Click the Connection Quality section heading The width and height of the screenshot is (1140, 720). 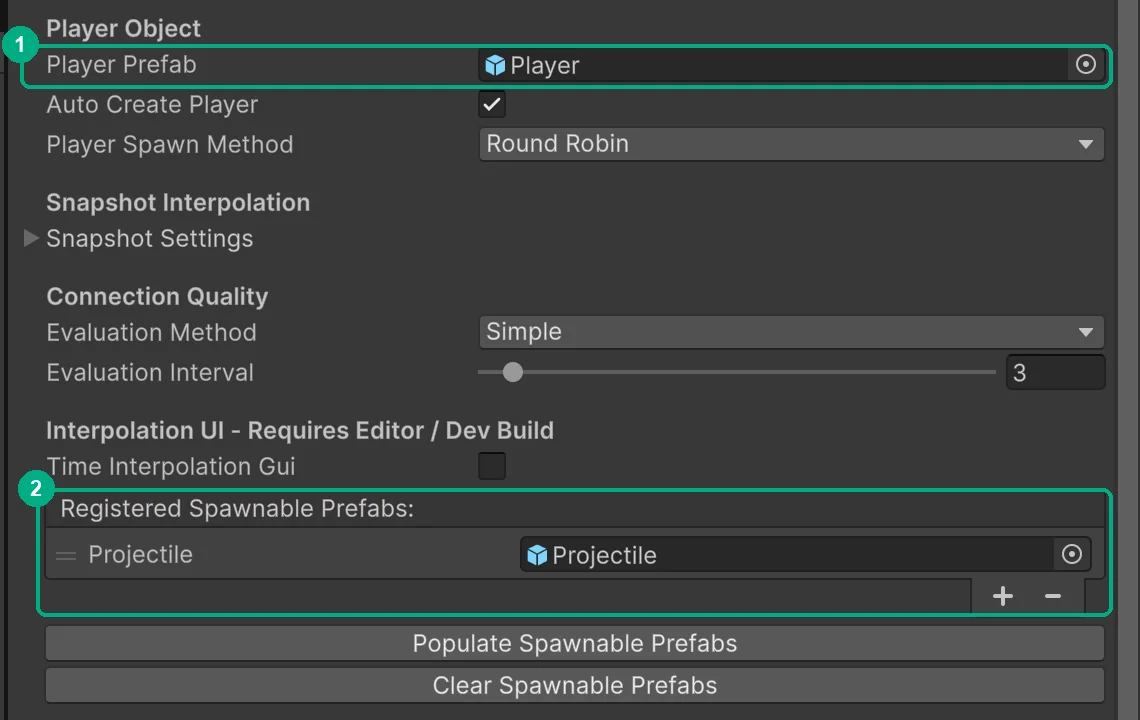point(157,296)
